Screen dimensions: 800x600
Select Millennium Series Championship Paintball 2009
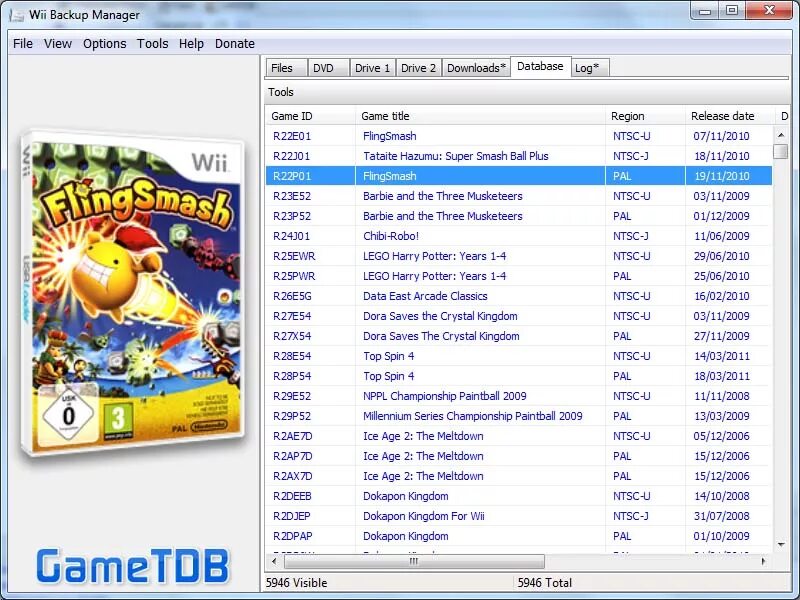coord(518,416)
